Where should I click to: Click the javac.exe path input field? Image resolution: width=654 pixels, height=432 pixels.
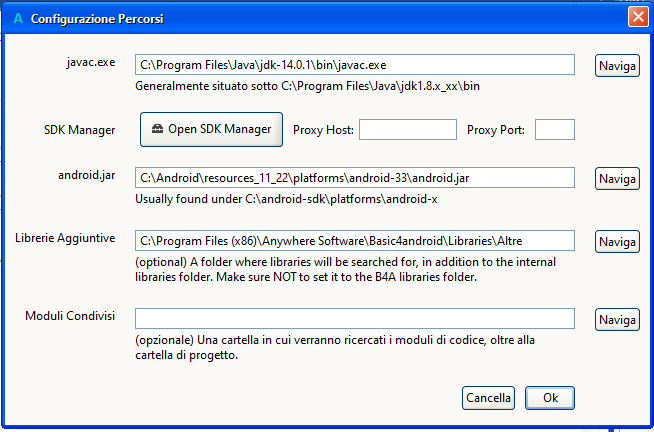pos(355,65)
